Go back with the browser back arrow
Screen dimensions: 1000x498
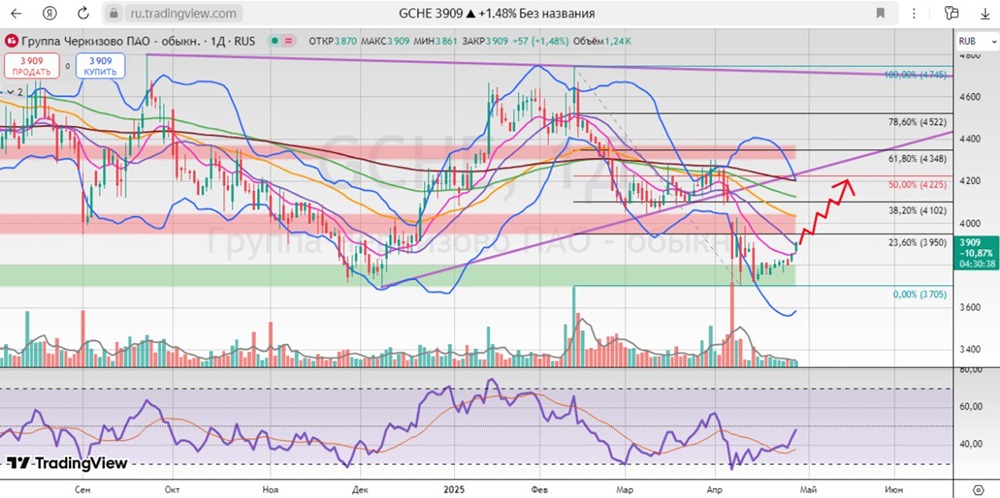tap(16, 13)
